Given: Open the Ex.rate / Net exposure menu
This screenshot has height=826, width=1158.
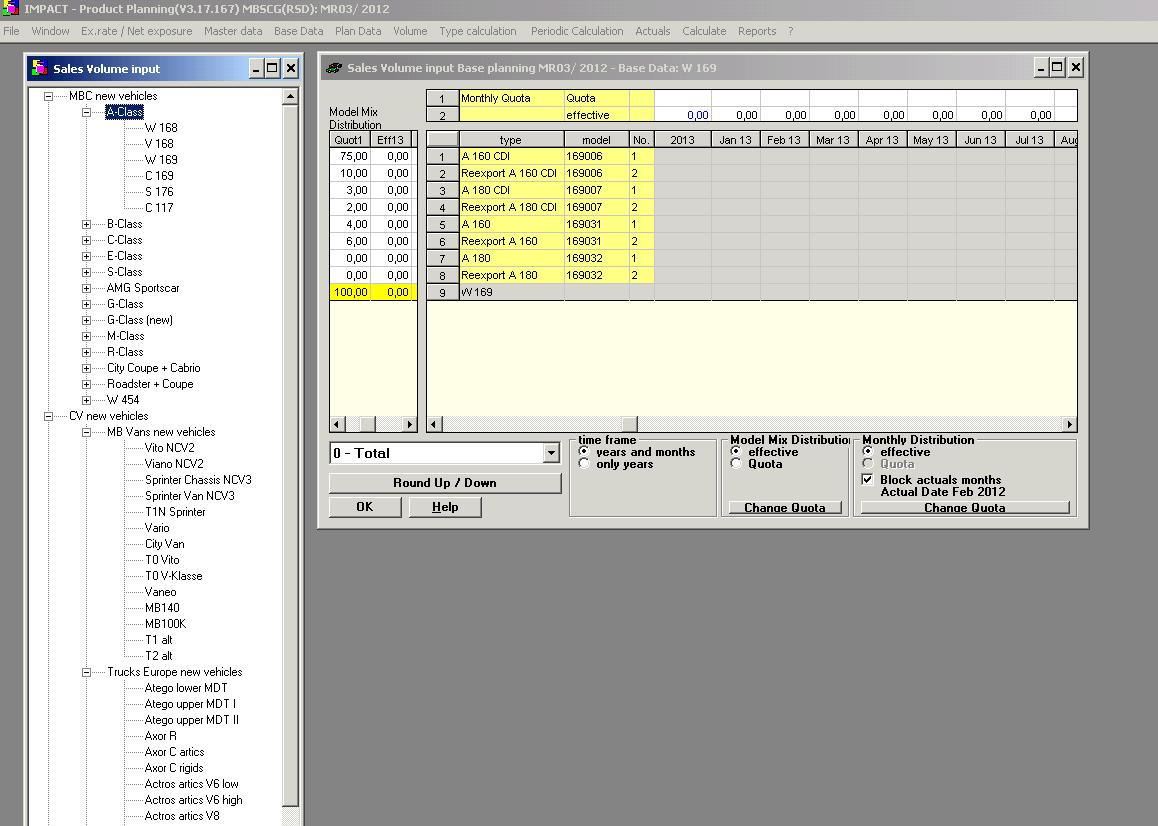Looking at the screenshot, I should point(137,31).
